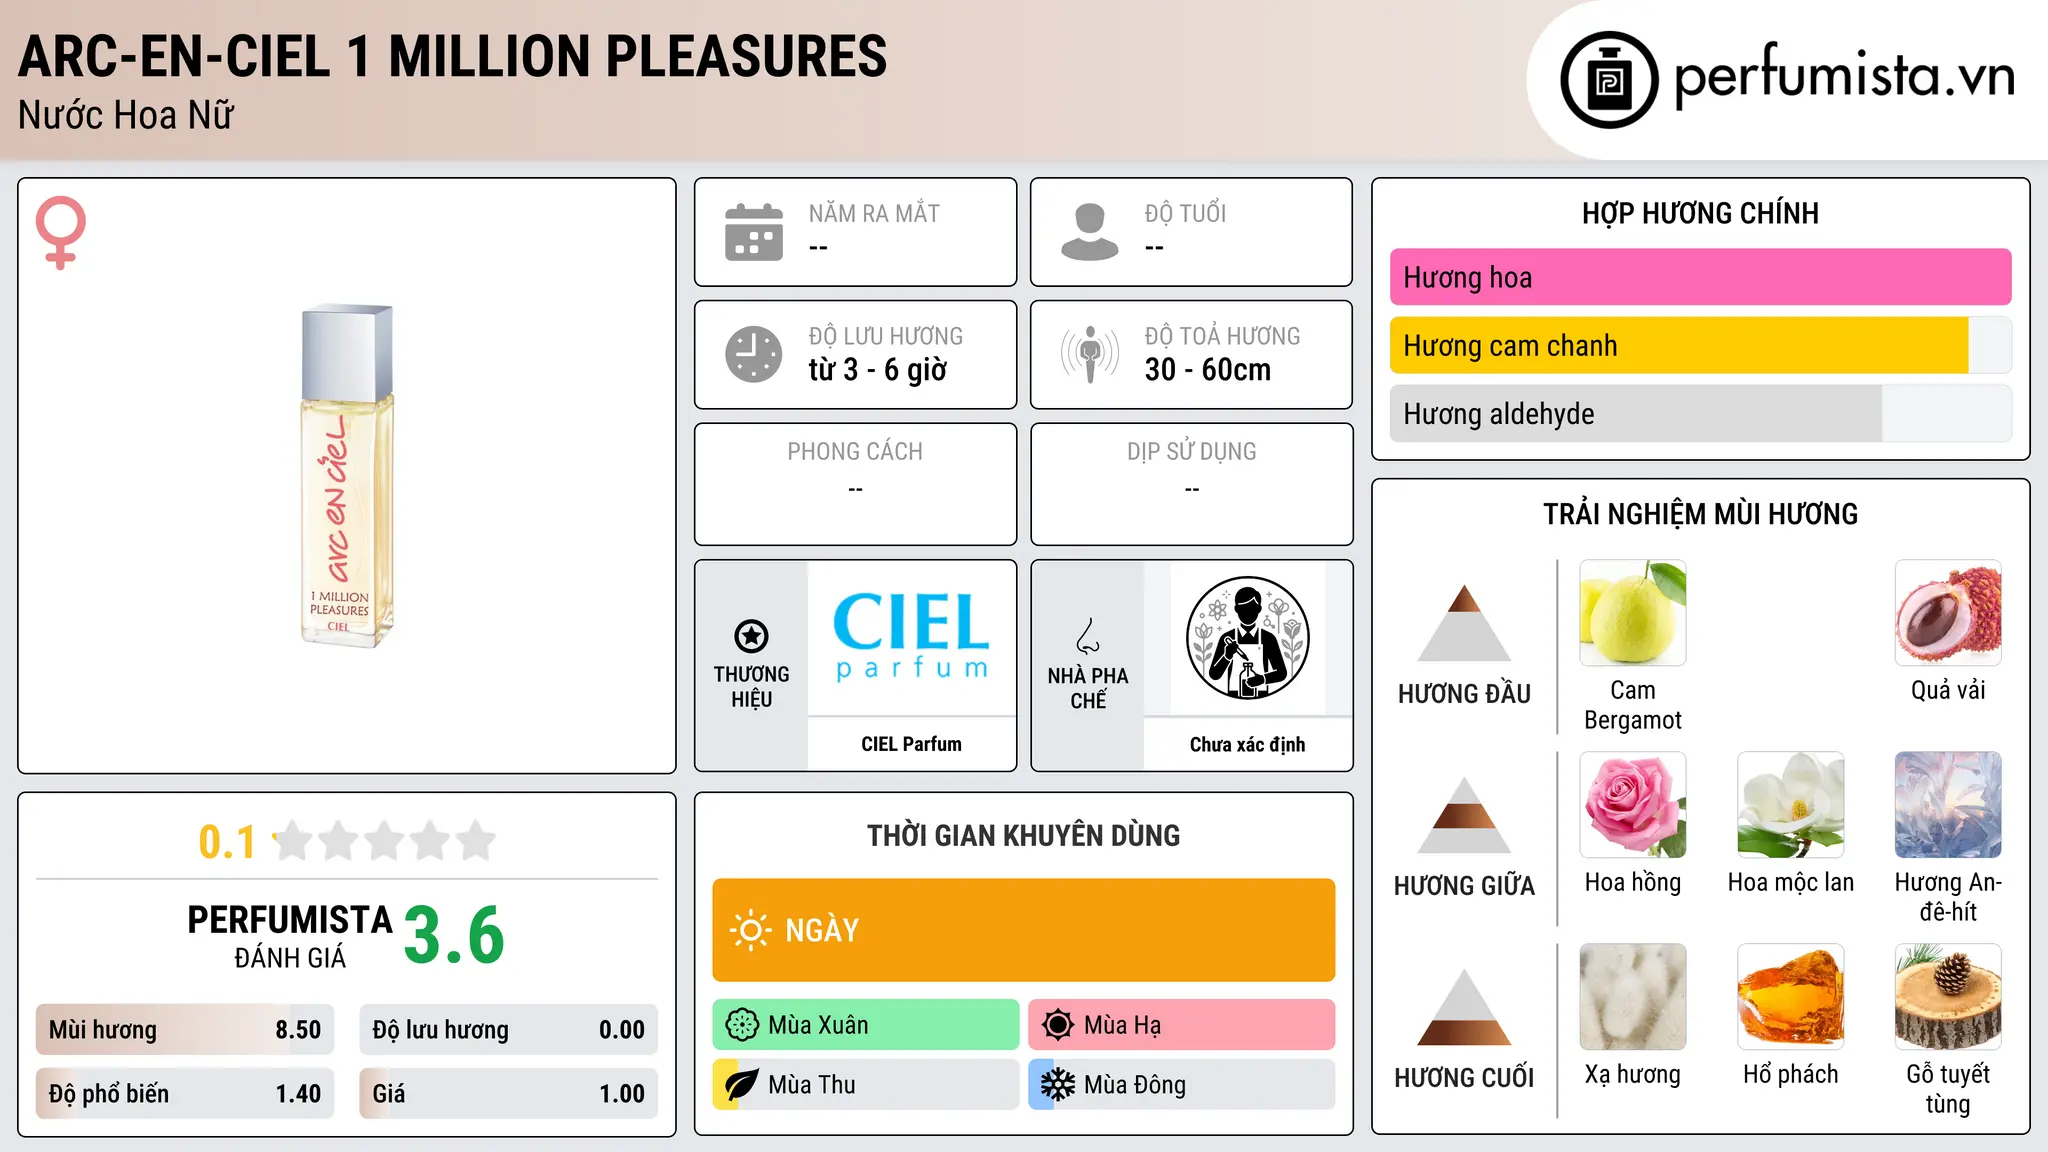Click the NĂM RA MẮT label

pyautogui.click(x=874, y=213)
